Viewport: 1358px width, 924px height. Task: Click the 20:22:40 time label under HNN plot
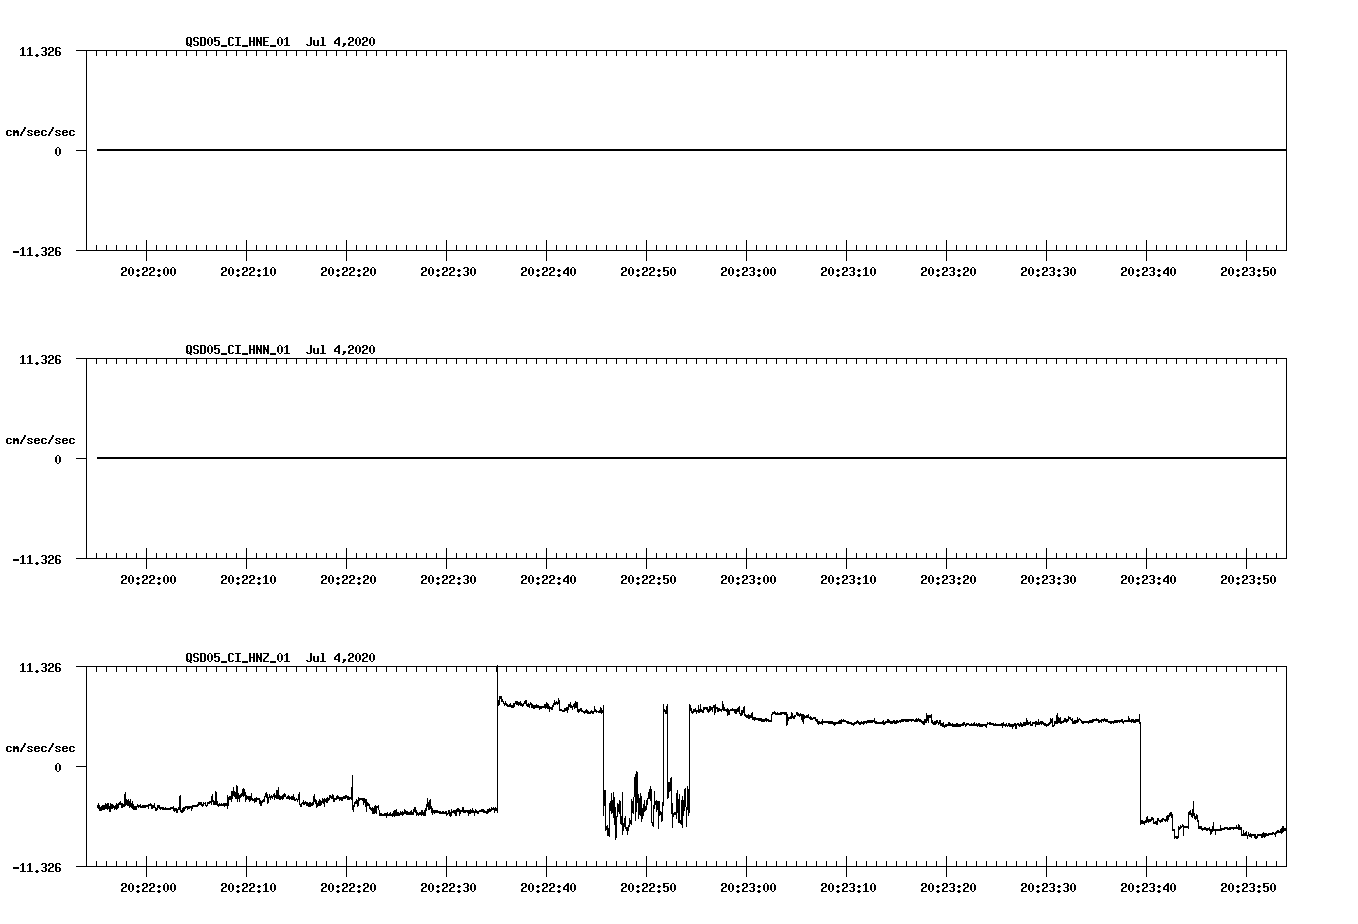[548, 579]
